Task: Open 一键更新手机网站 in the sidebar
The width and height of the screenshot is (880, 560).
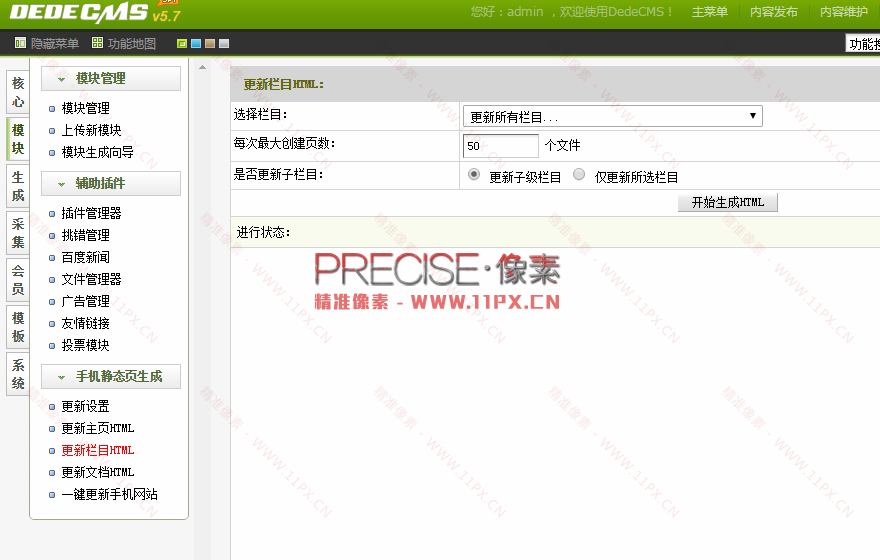Action: tap(109, 494)
